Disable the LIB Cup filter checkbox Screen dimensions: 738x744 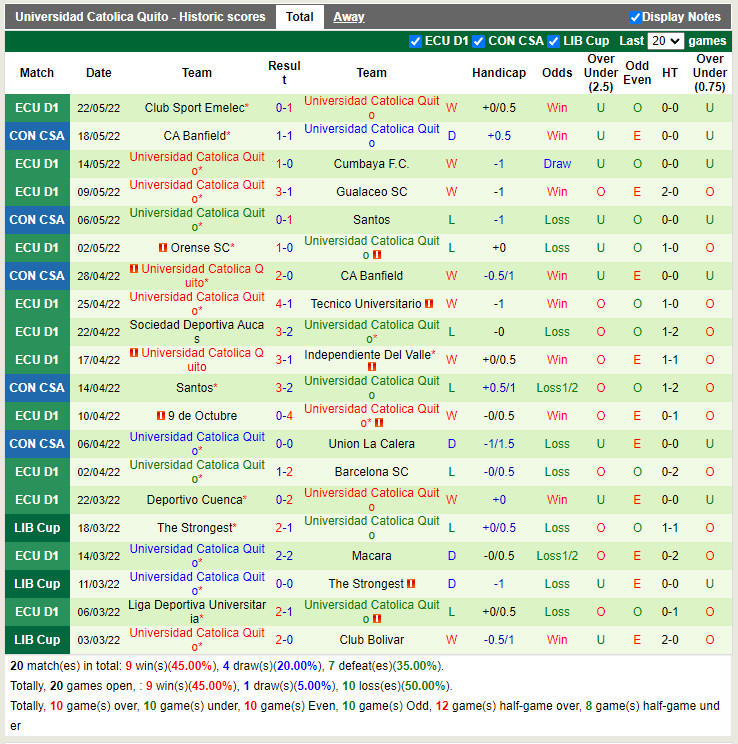(554, 41)
